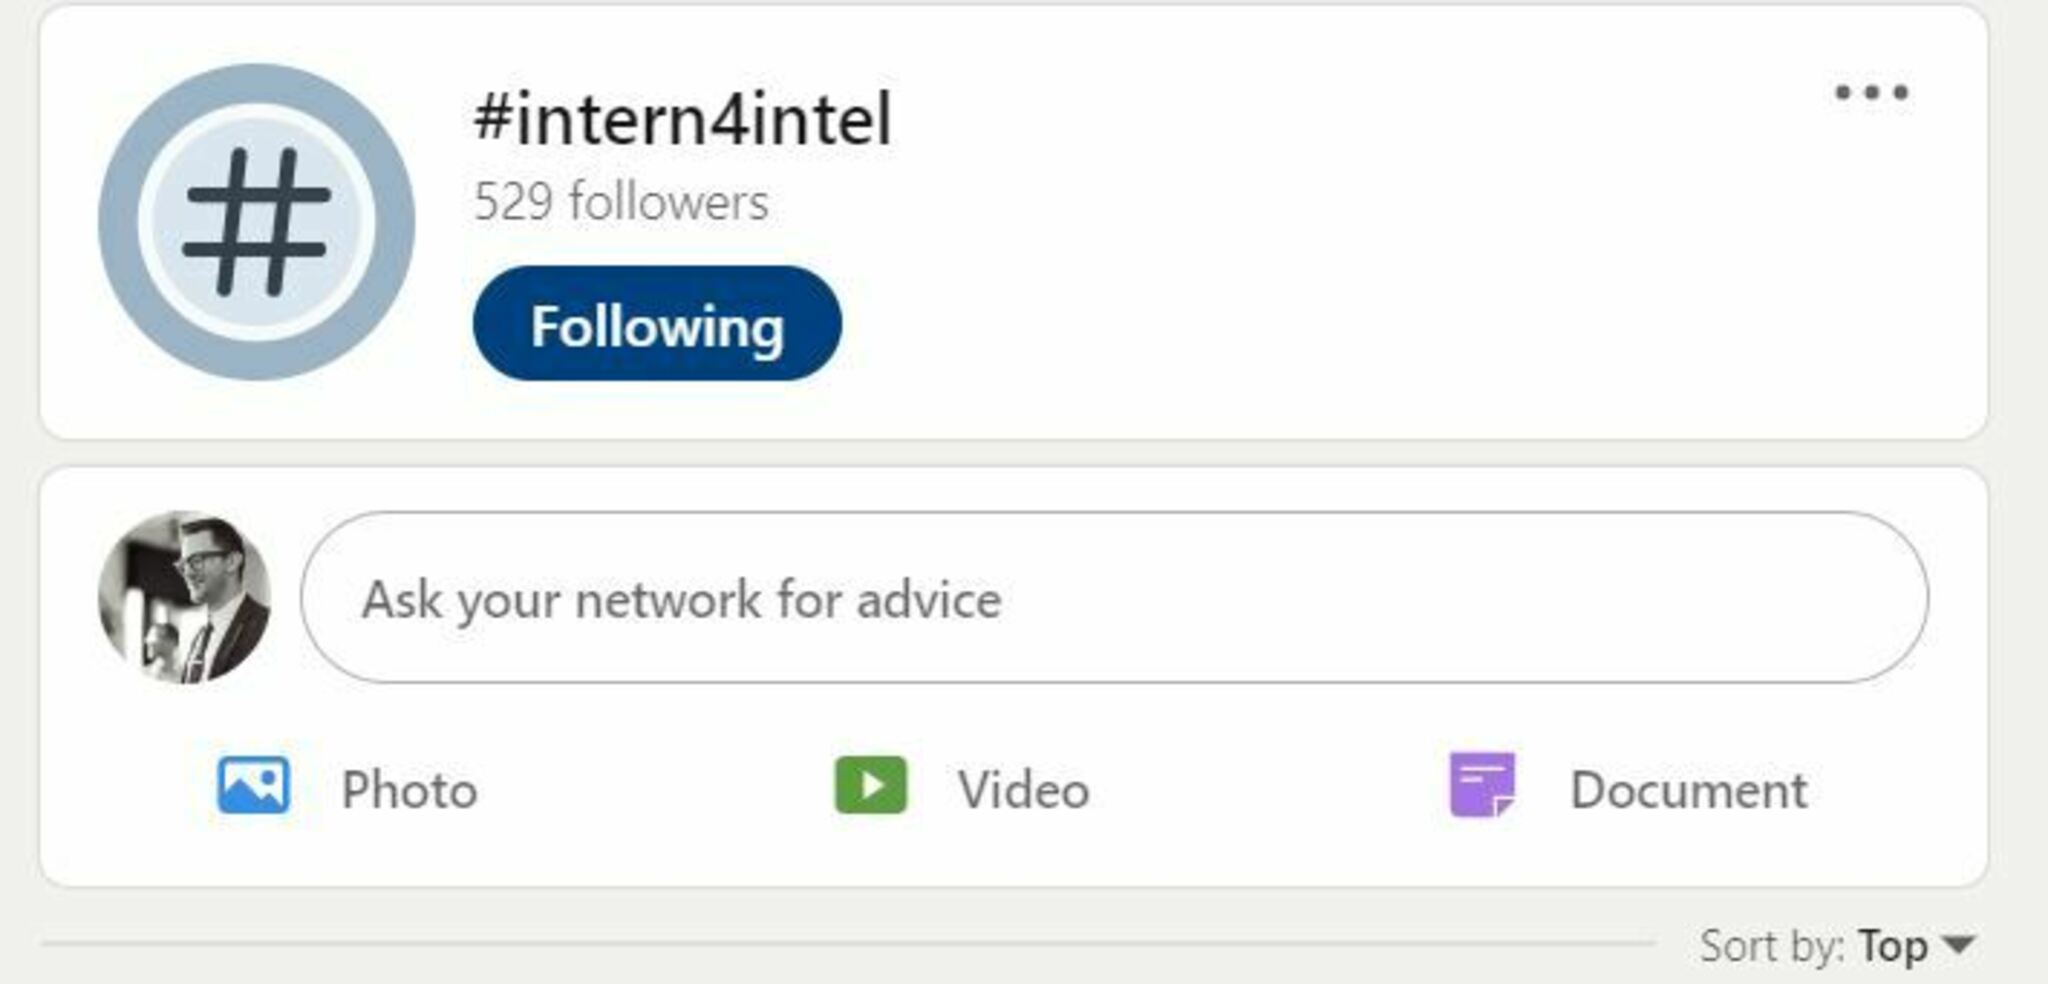Open your profile photo avatar
This screenshot has width=2048, height=984.
tap(185, 598)
